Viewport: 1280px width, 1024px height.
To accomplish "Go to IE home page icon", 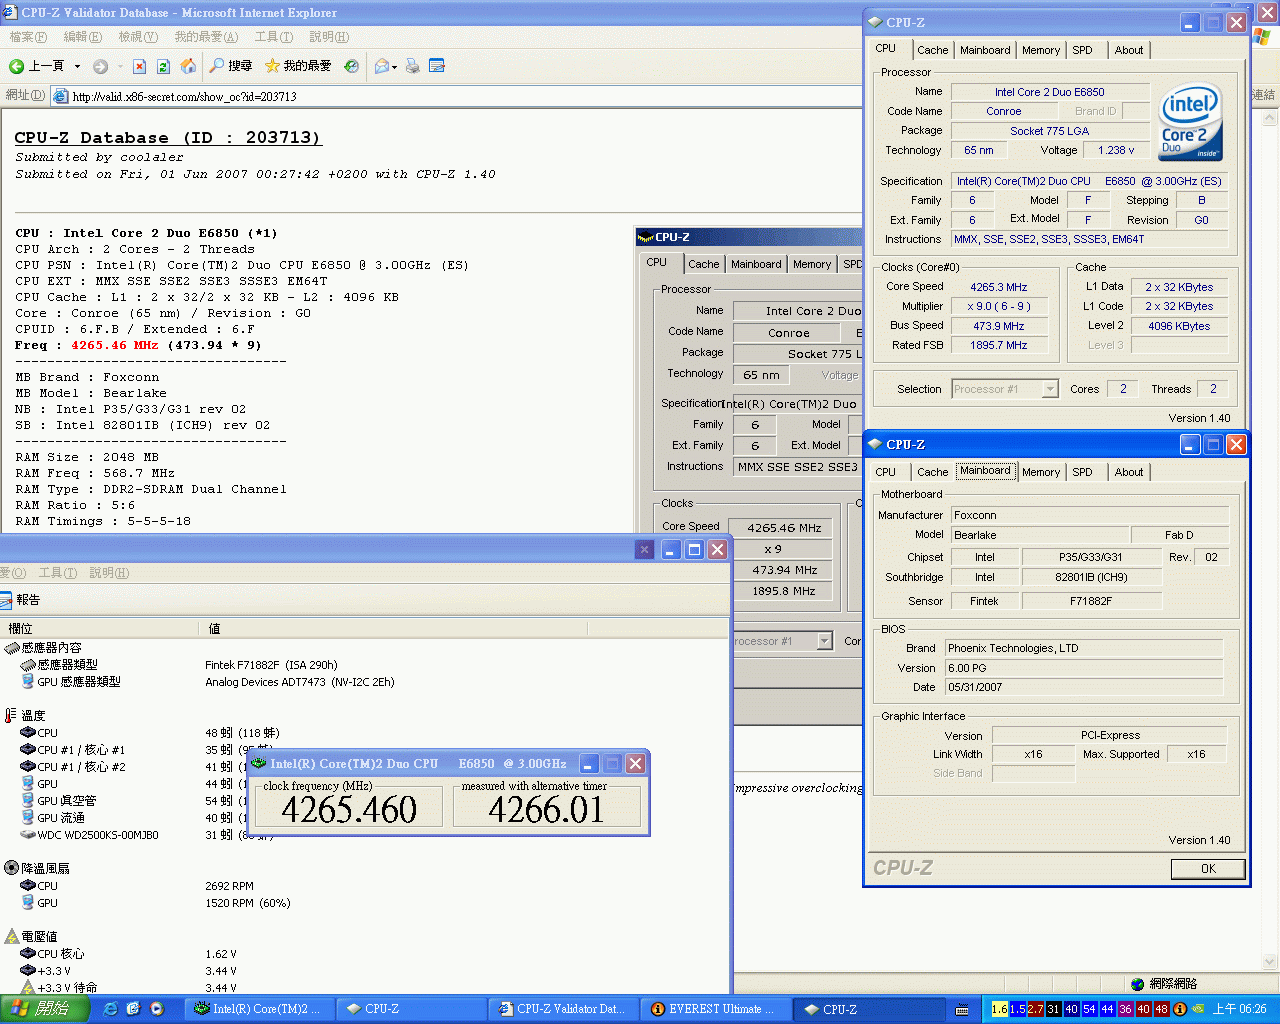I will pos(189,66).
